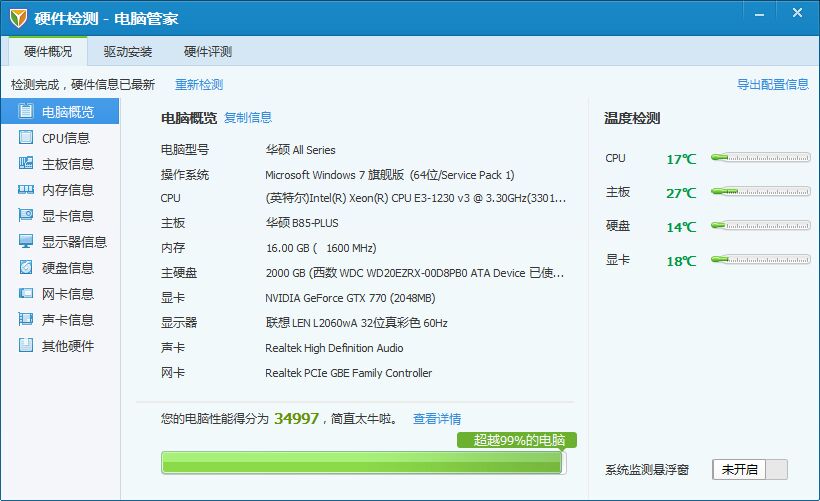
Task: Click the 温度检测 heading
Action: coord(632,118)
